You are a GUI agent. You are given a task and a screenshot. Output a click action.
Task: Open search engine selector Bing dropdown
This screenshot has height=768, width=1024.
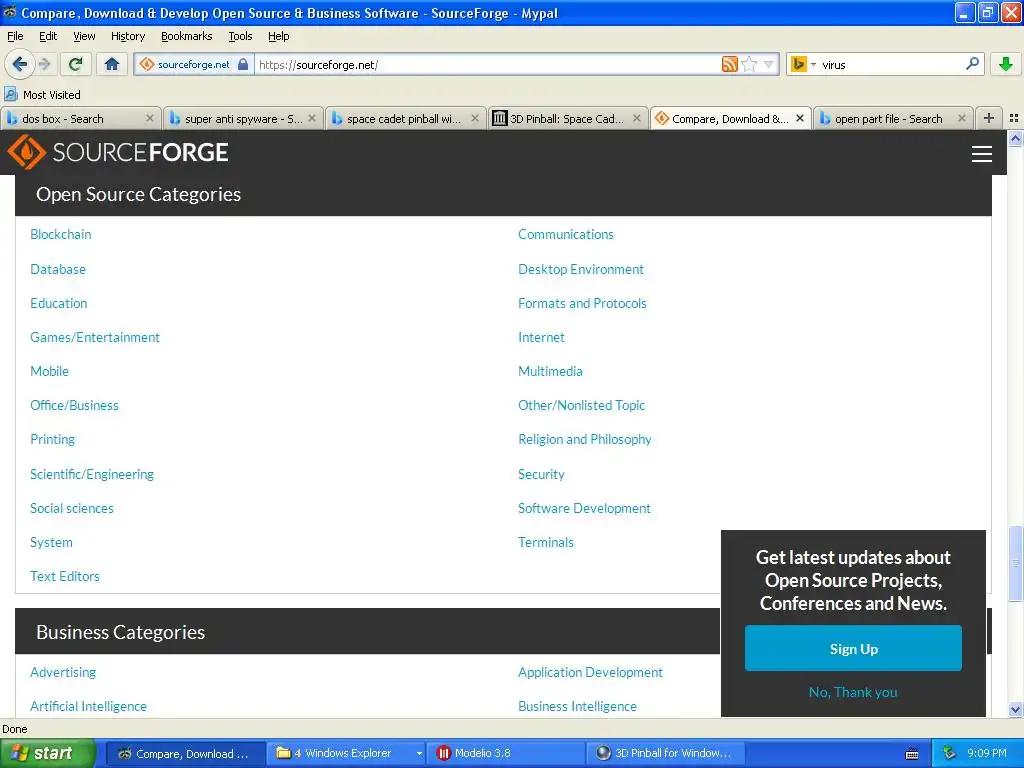(x=803, y=64)
